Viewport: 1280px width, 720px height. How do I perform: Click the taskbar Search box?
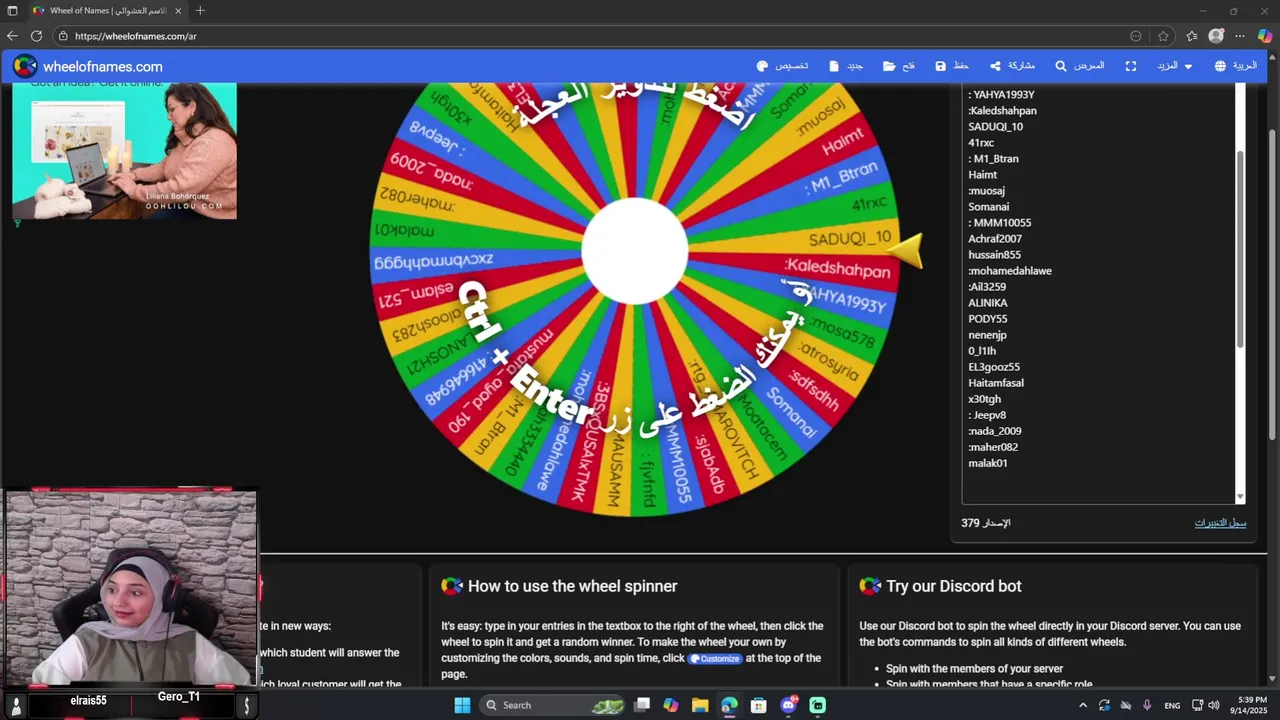click(x=553, y=705)
